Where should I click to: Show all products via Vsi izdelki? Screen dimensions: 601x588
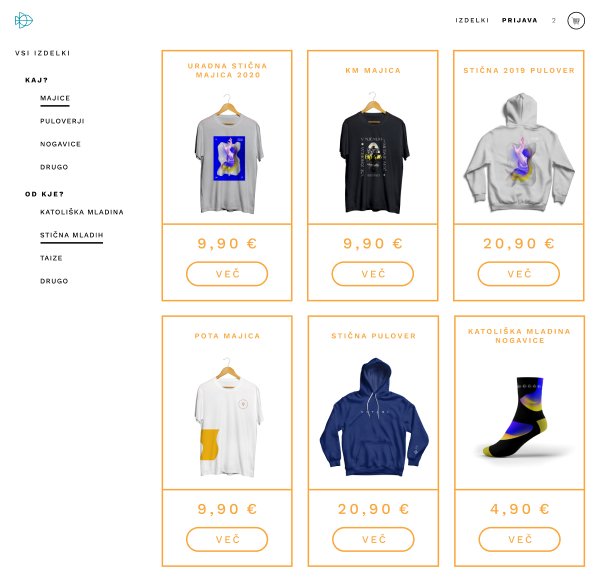43,53
